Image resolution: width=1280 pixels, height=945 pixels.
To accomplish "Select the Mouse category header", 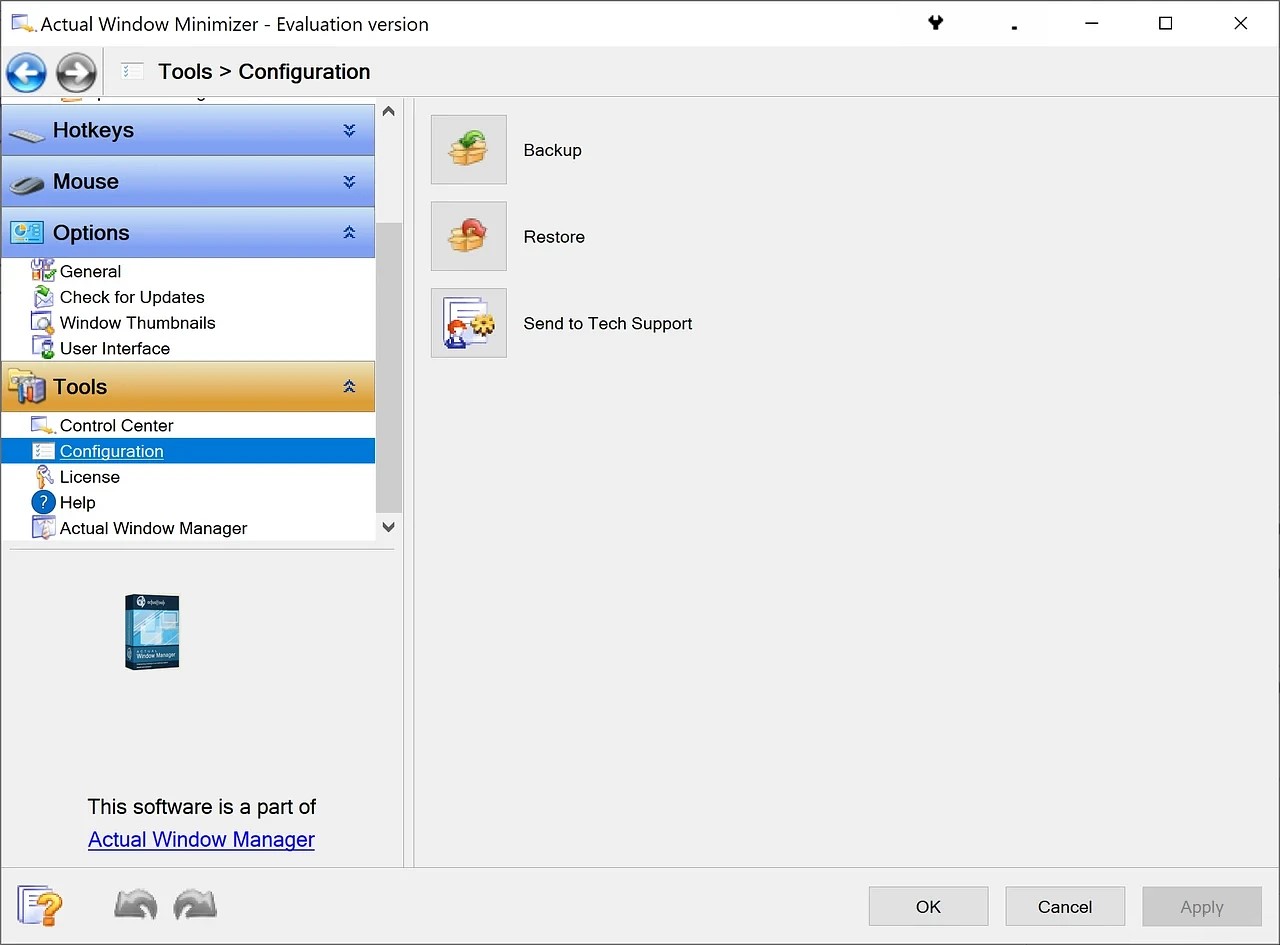I will coord(86,181).
